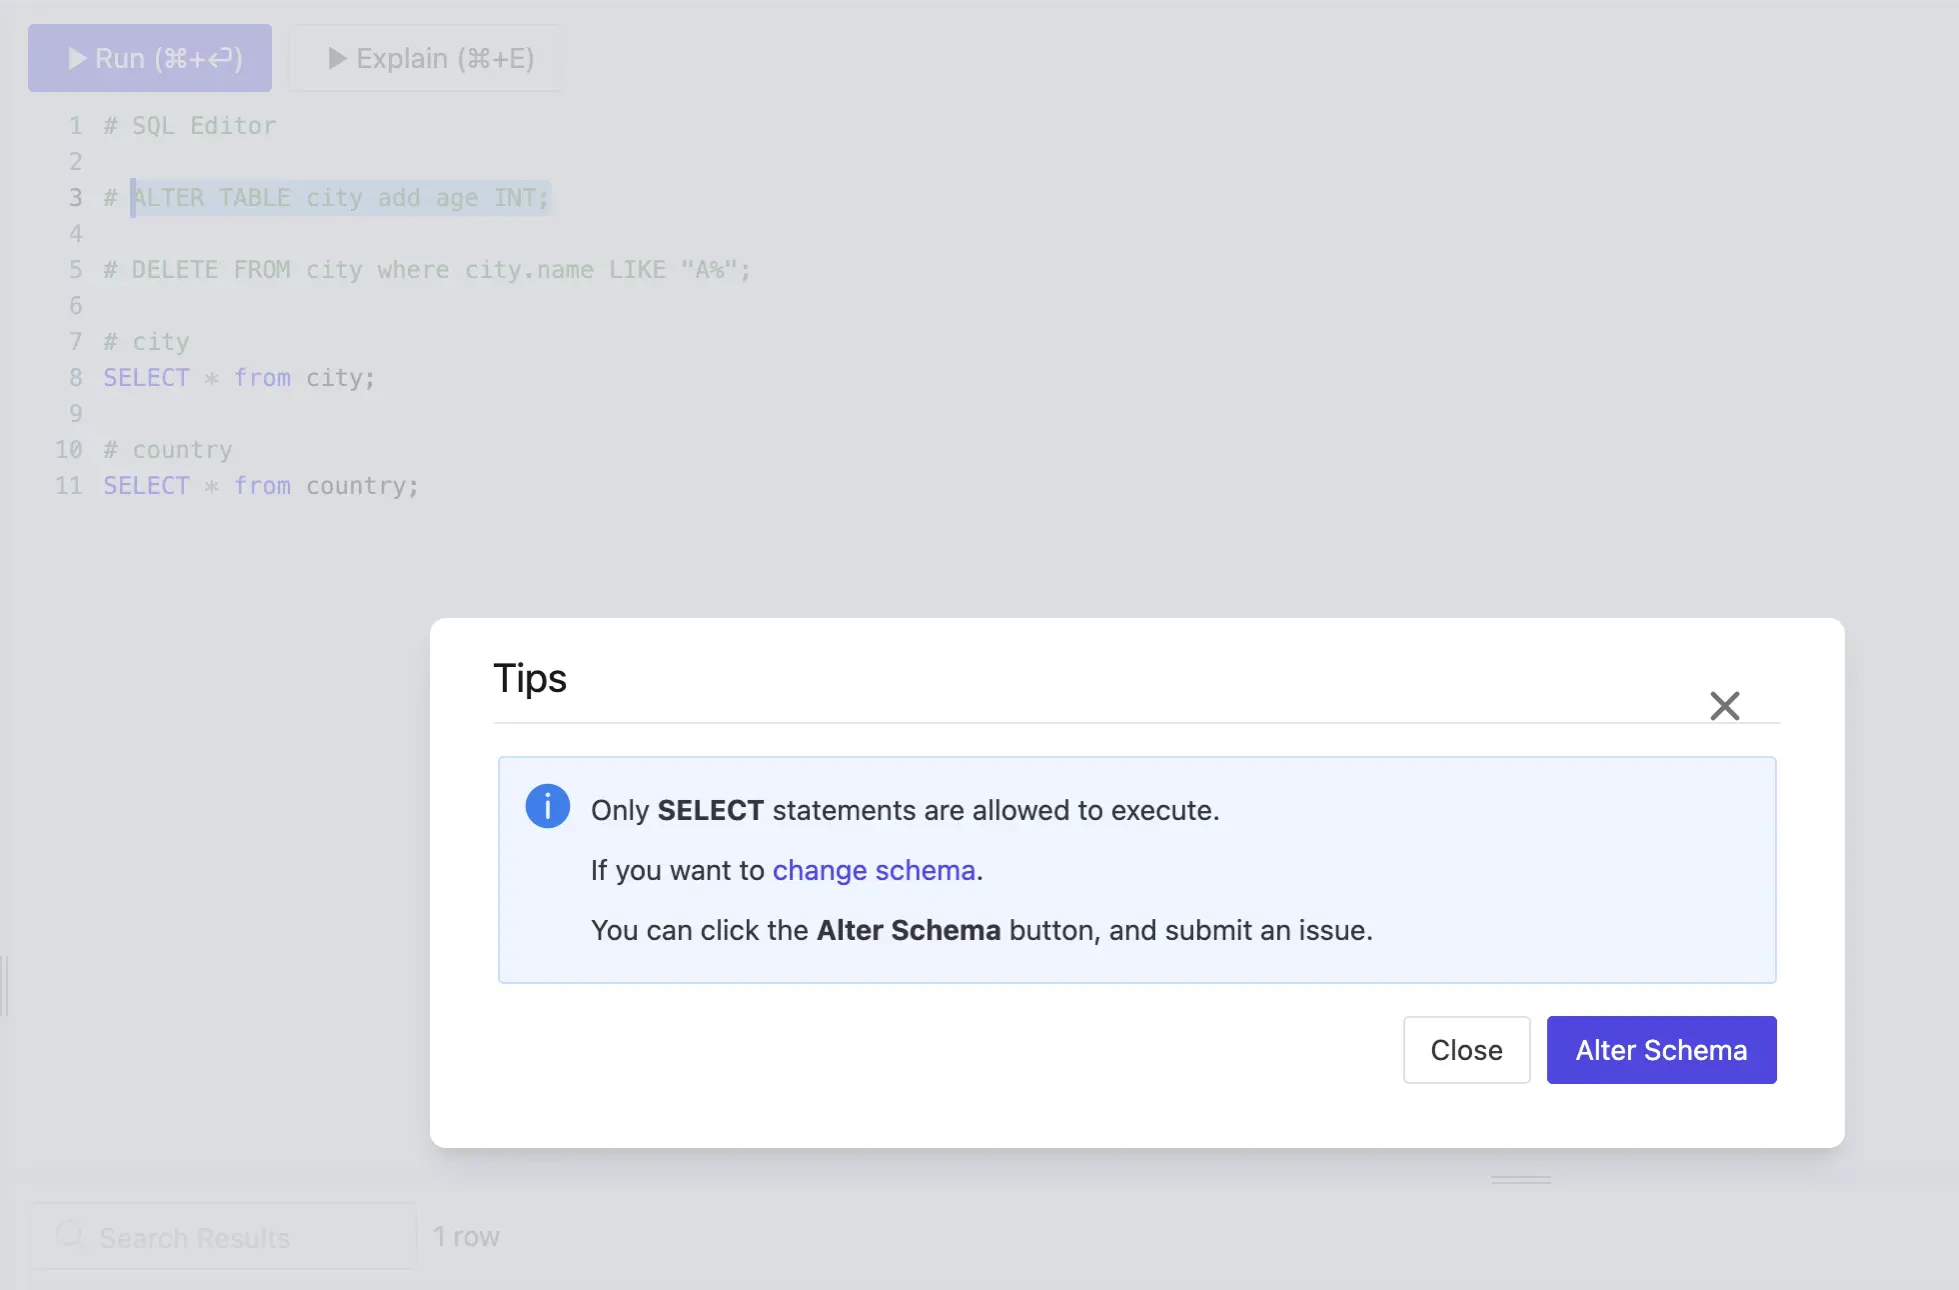Click the search magnifier icon
Viewport: 1959px width, 1290px height.
pos(69,1235)
